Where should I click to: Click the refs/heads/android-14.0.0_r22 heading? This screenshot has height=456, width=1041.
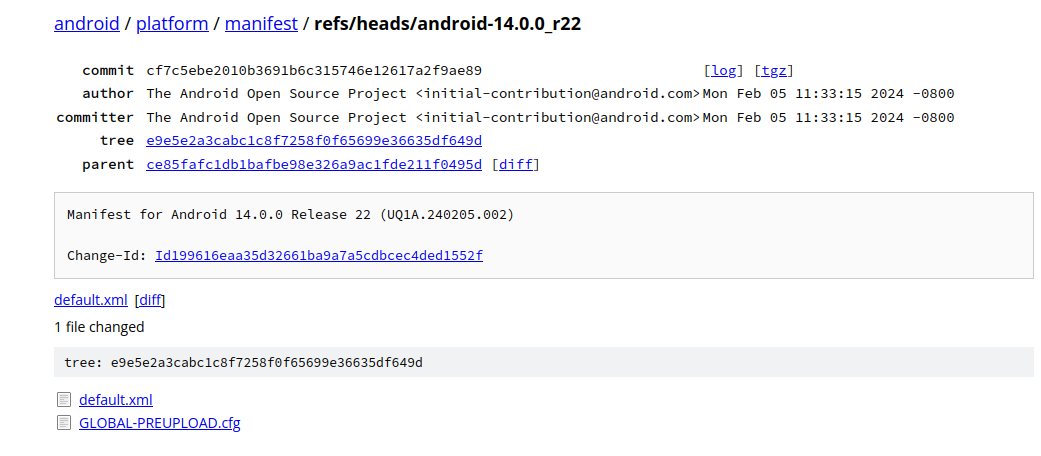[447, 23]
